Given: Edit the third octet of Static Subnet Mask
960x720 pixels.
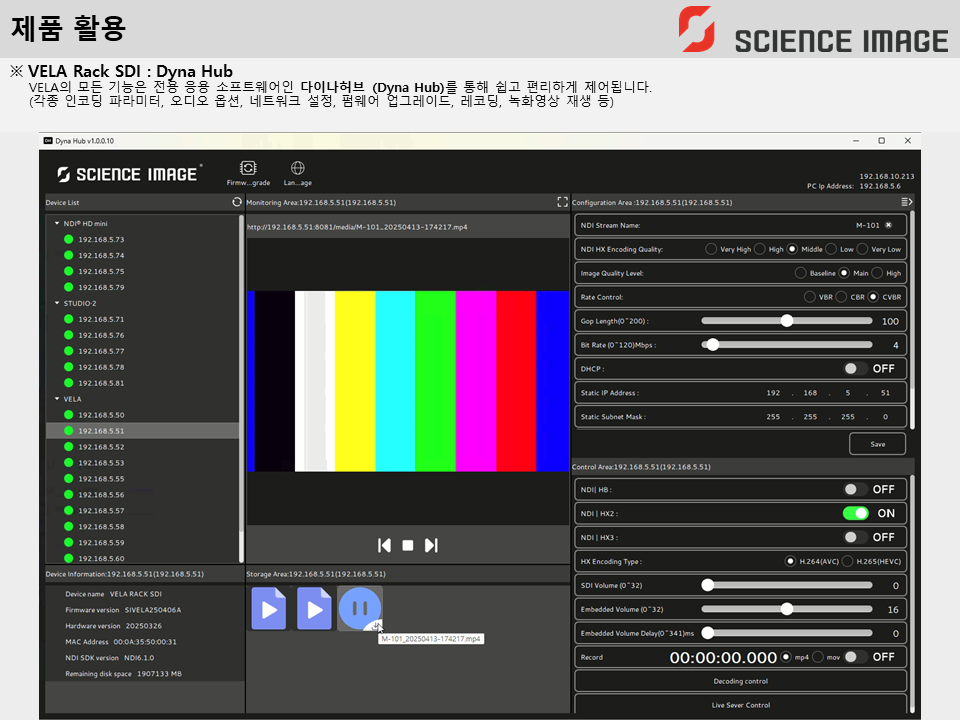Looking at the screenshot, I should [x=847, y=417].
